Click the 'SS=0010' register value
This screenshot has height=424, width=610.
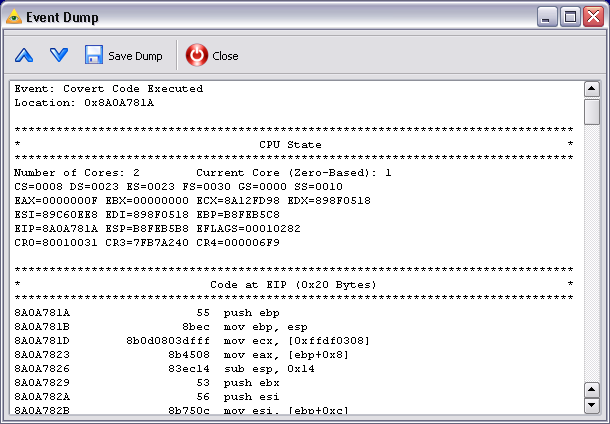coord(318,187)
